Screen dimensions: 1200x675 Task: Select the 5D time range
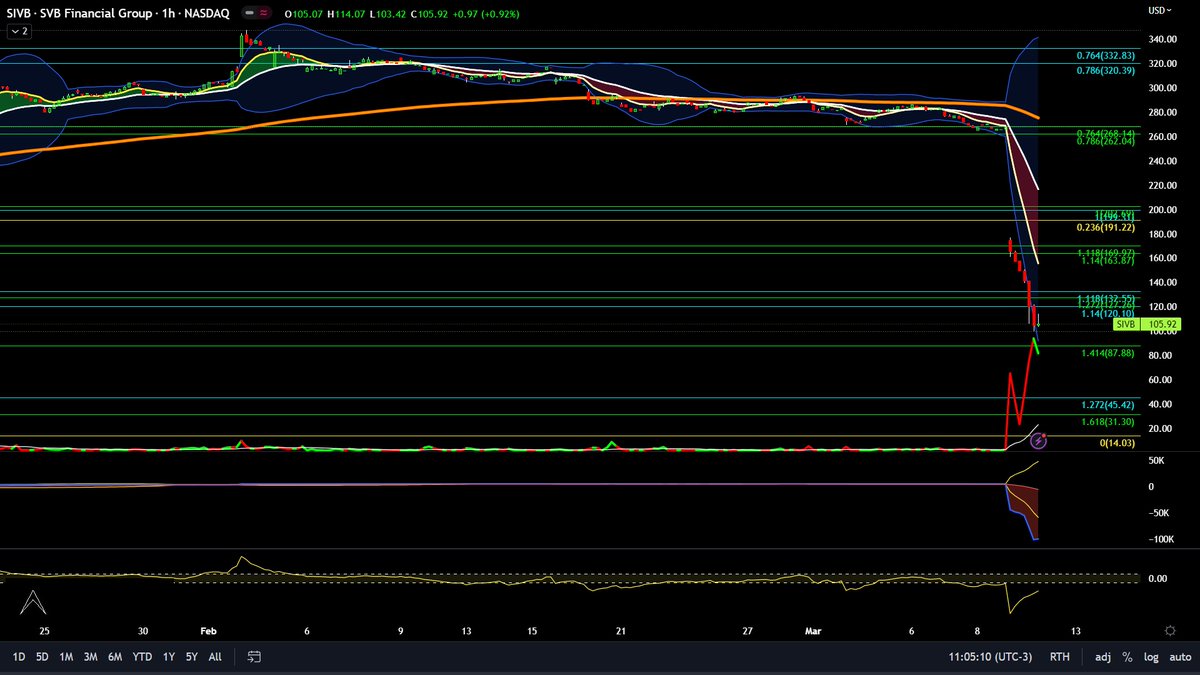point(42,657)
